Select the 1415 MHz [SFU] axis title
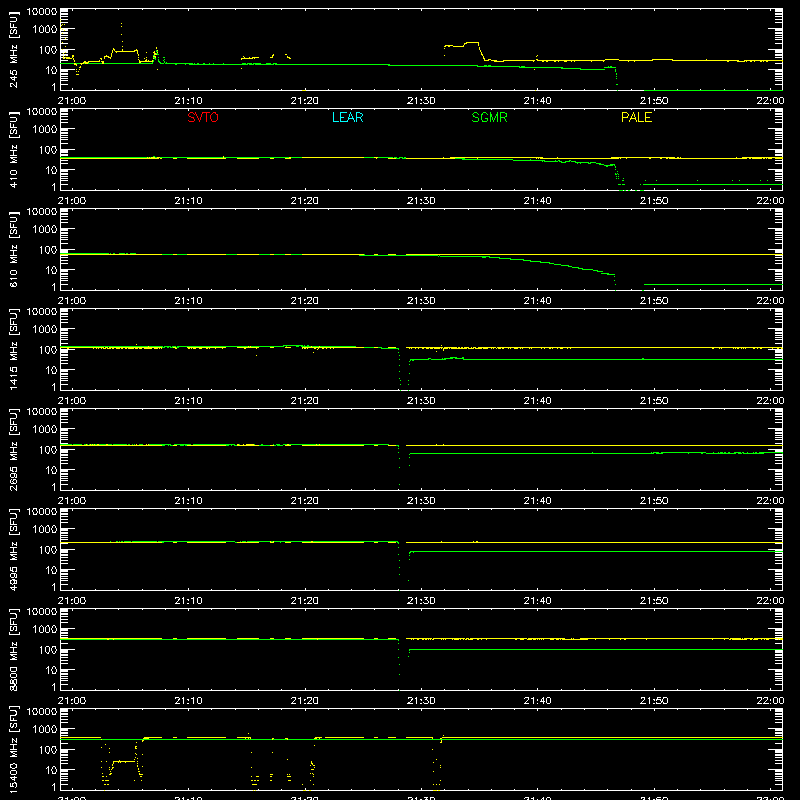The image size is (800, 800). pos(14,349)
